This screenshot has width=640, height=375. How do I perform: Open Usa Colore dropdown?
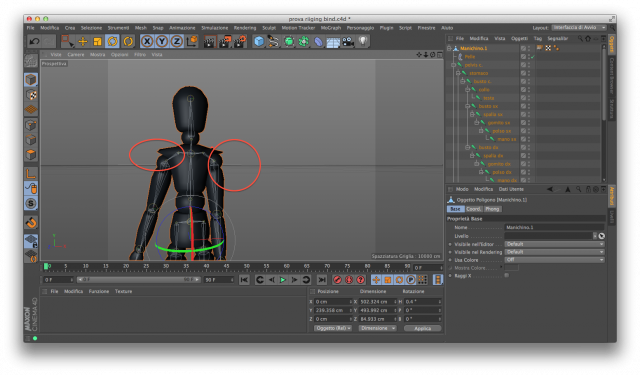tap(554, 260)
